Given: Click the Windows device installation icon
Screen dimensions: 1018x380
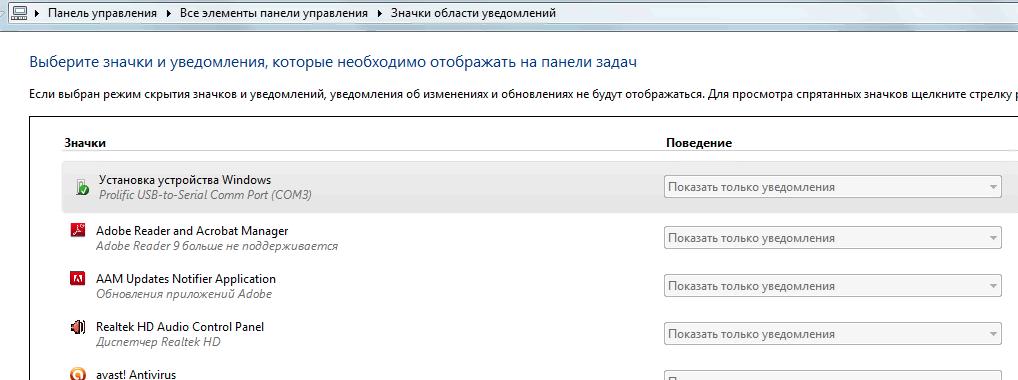Looking at the screenshot, I should 82,188.
